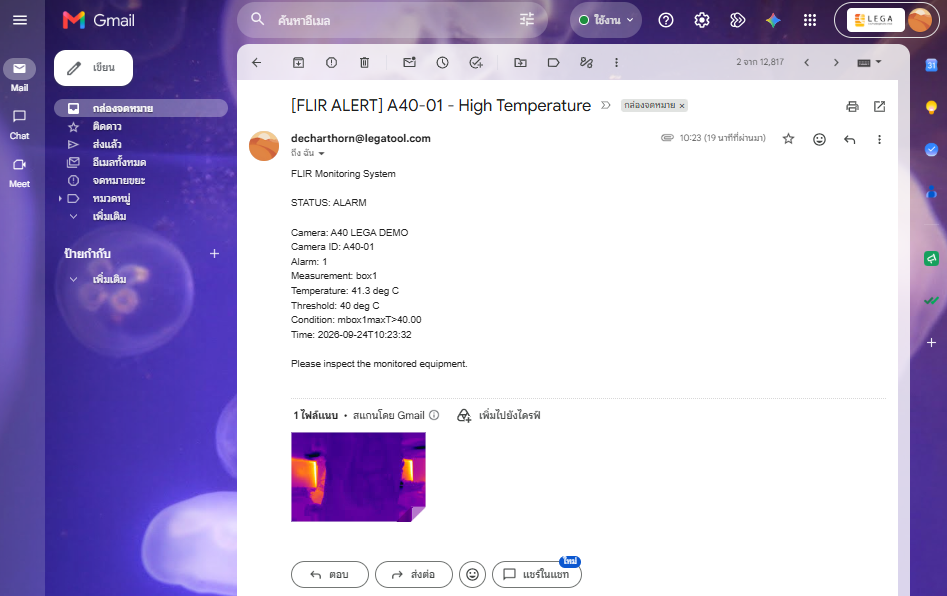Image resolution: width=947 pixels, height=596 pixels.
Task: Open the active status dropdown
Action: coord(606,20)
